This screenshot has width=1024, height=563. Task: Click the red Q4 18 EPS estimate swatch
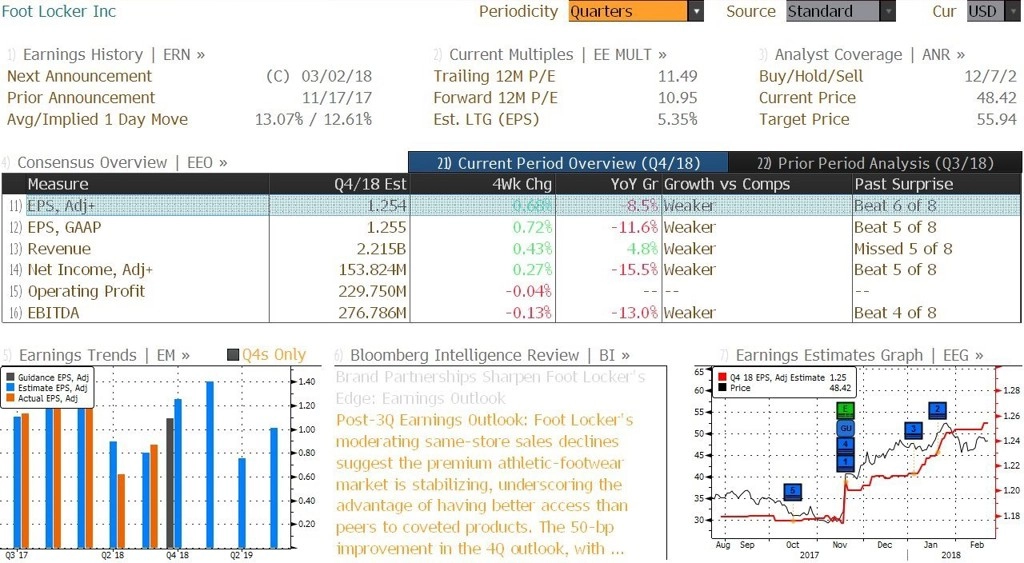[x=722, y=377]
